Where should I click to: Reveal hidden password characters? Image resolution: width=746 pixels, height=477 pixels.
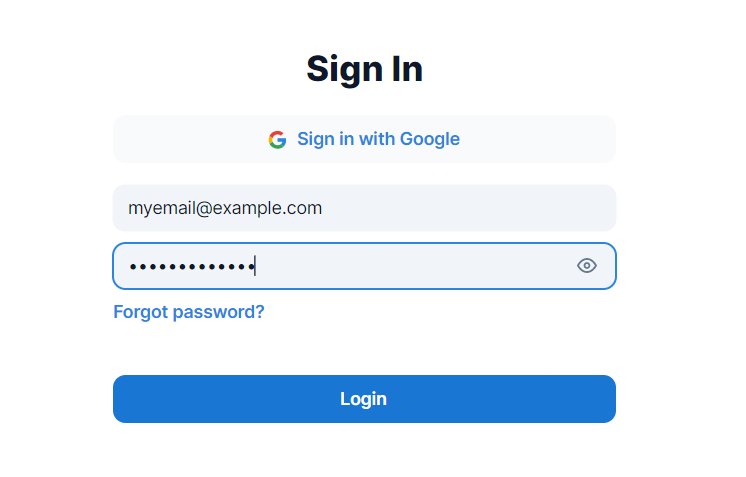587,265
